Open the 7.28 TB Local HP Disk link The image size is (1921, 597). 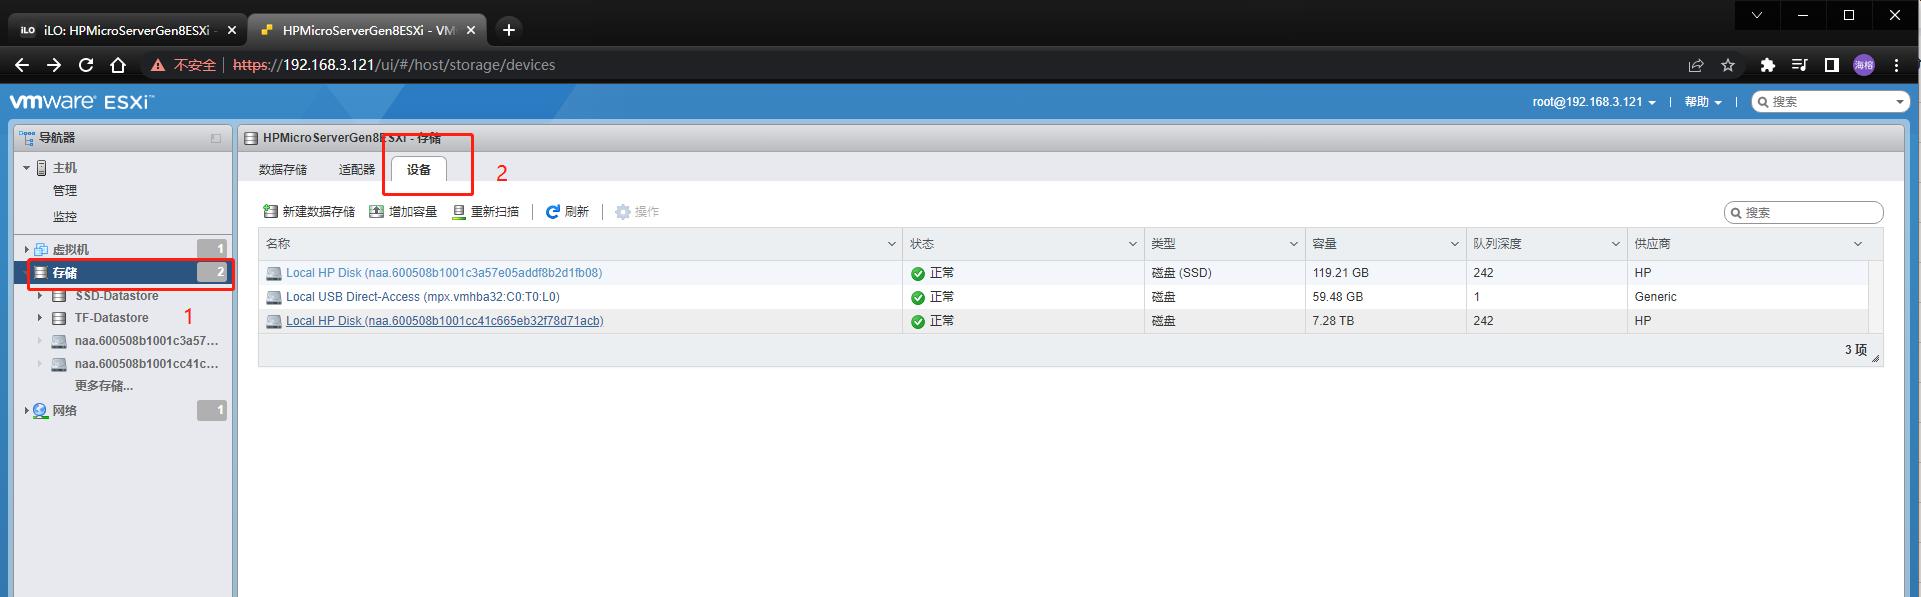(444, 321)
